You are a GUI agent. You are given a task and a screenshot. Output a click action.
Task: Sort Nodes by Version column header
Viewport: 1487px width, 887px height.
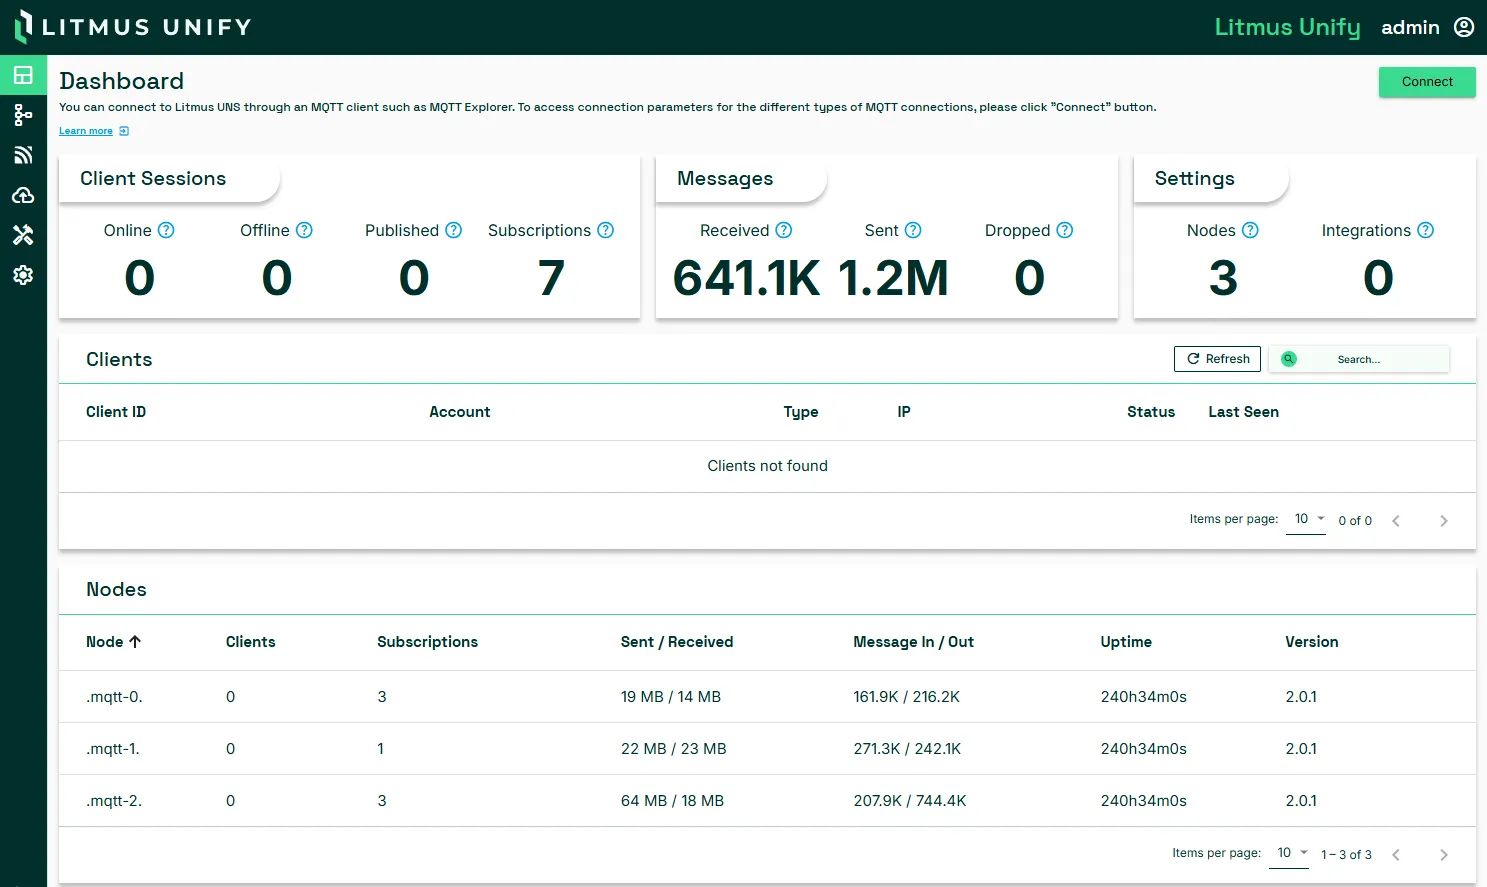pos(1312,642)
